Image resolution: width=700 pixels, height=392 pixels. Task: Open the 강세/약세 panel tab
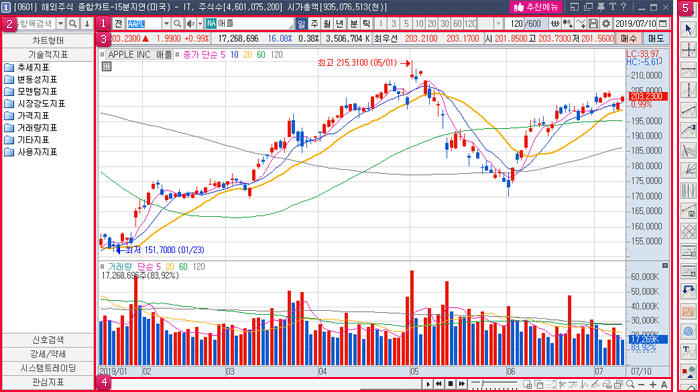tap(48, 354)
